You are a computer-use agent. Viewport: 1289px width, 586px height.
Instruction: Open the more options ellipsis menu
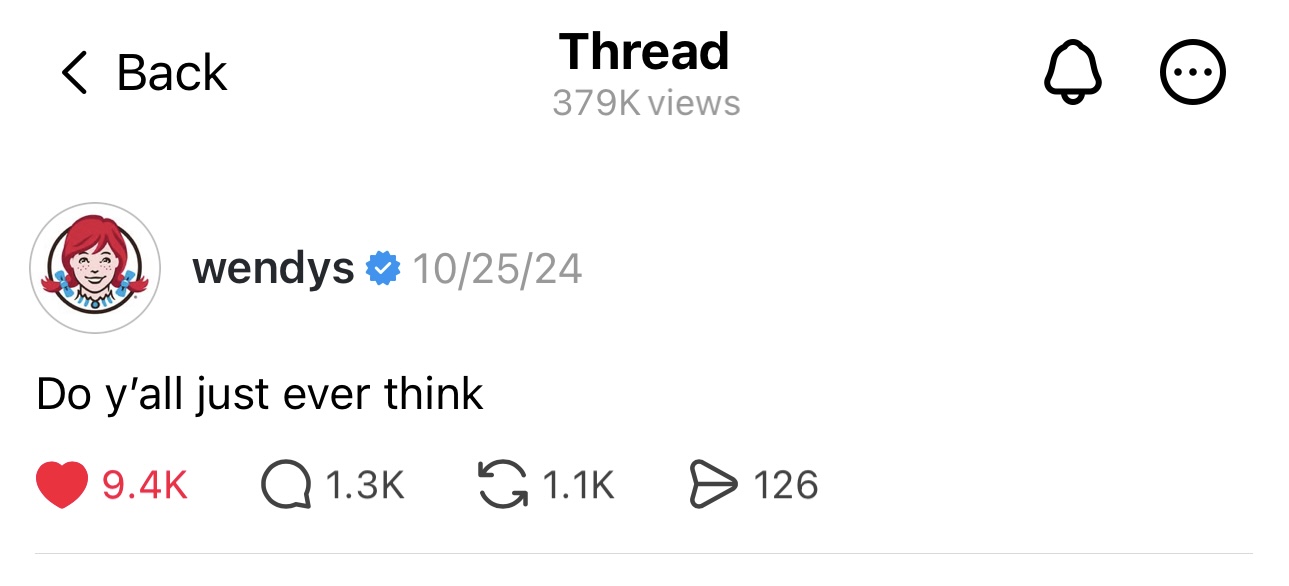point(1192,73)
